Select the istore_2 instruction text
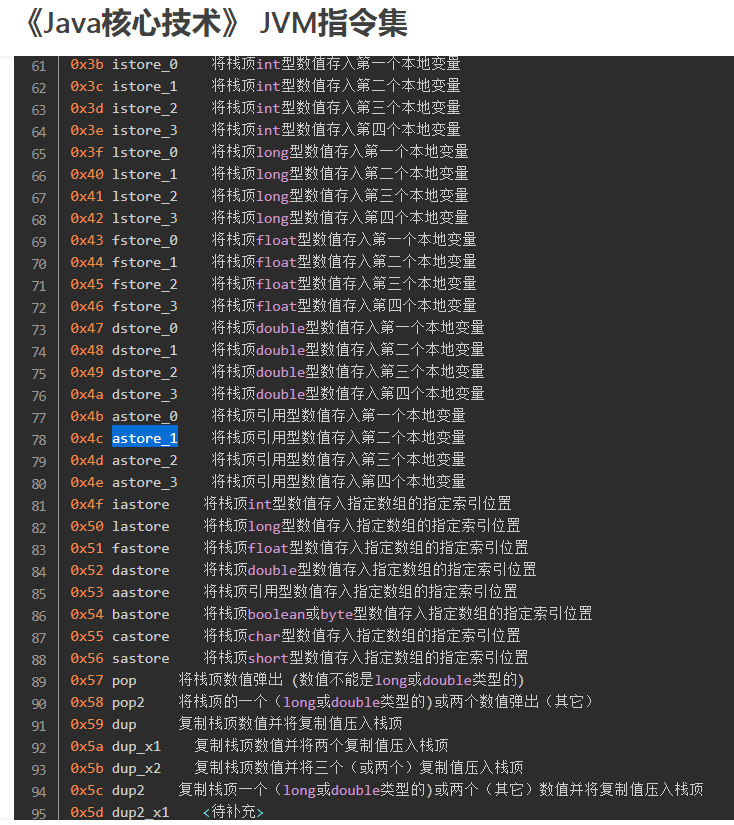The height and width of the screenshot is (825, 734). [145, 108]
